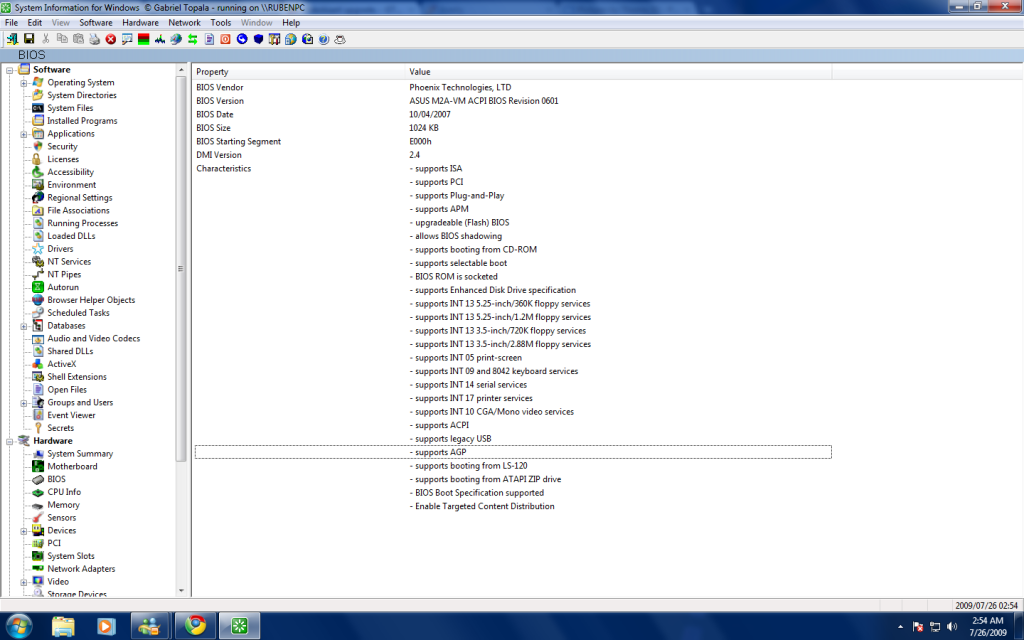Image resolution: width=1024 pixels, height=640 pixels.
Task: Click the dark blue cube toolbar icon
Action: click(258, 39)
